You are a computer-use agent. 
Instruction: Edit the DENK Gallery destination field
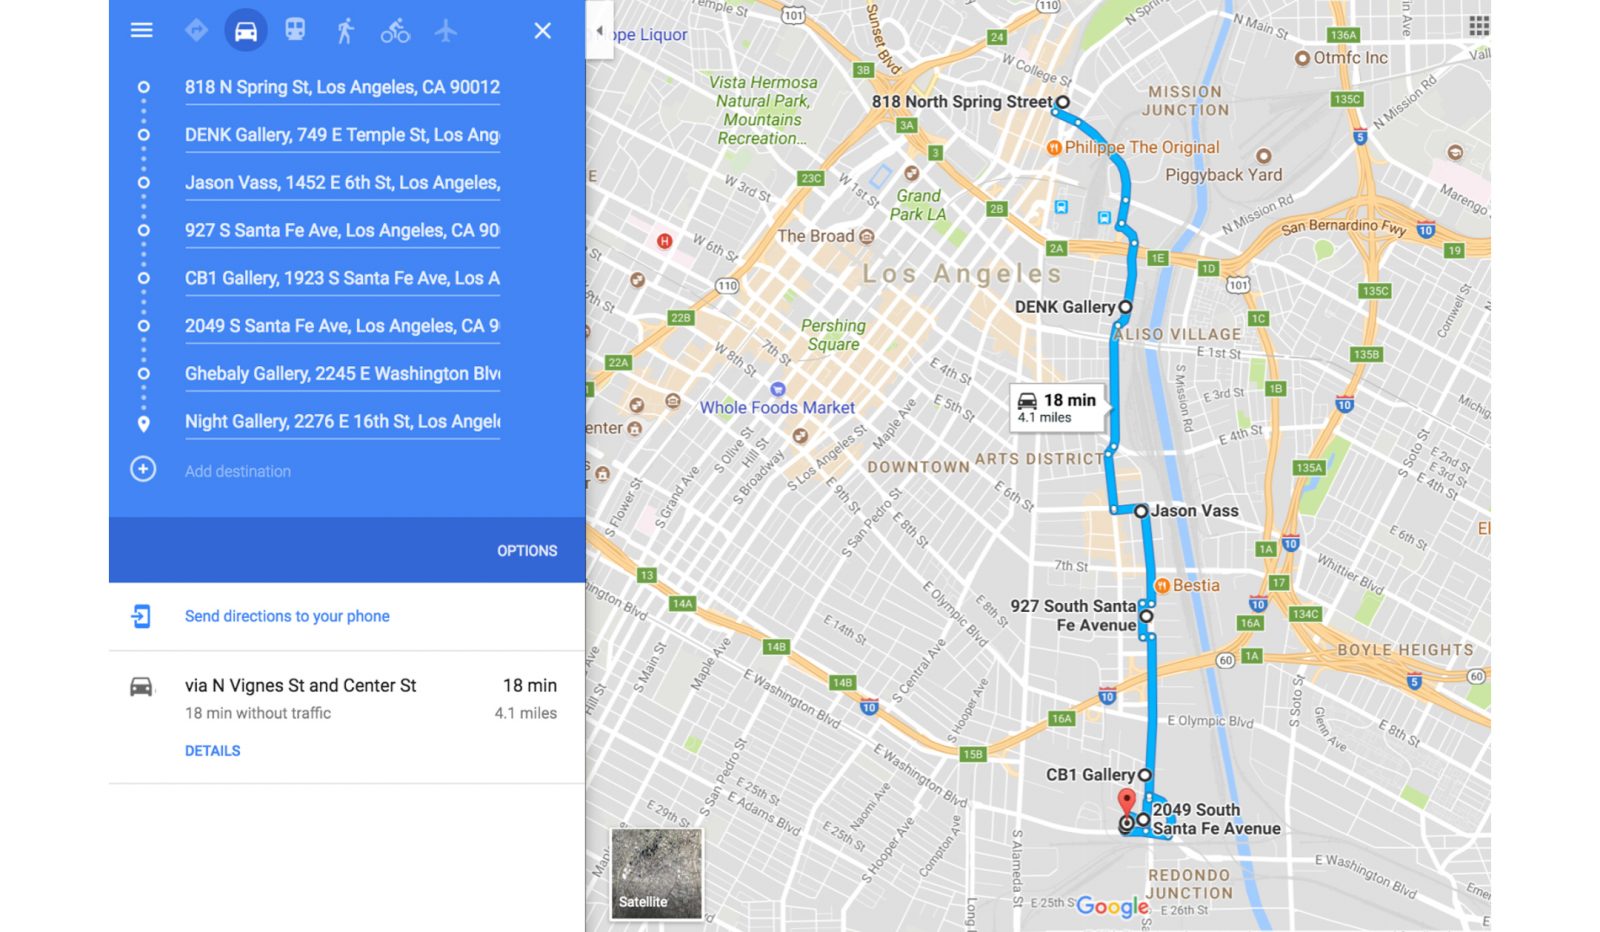342,135
